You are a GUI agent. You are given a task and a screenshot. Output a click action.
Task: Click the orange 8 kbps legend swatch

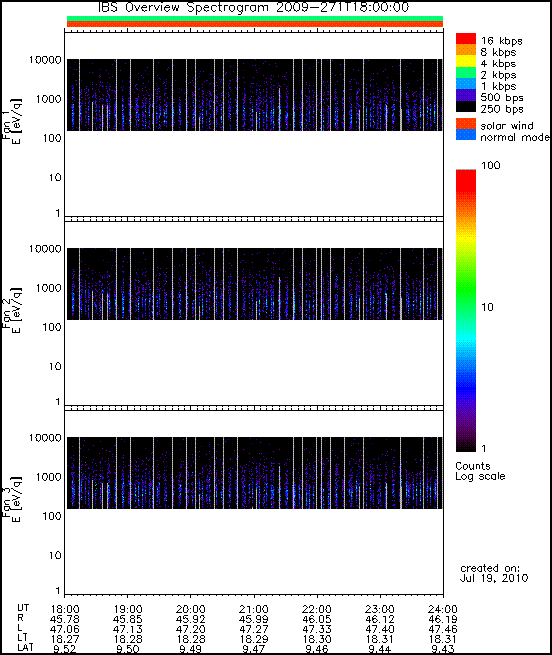(466, 50)
